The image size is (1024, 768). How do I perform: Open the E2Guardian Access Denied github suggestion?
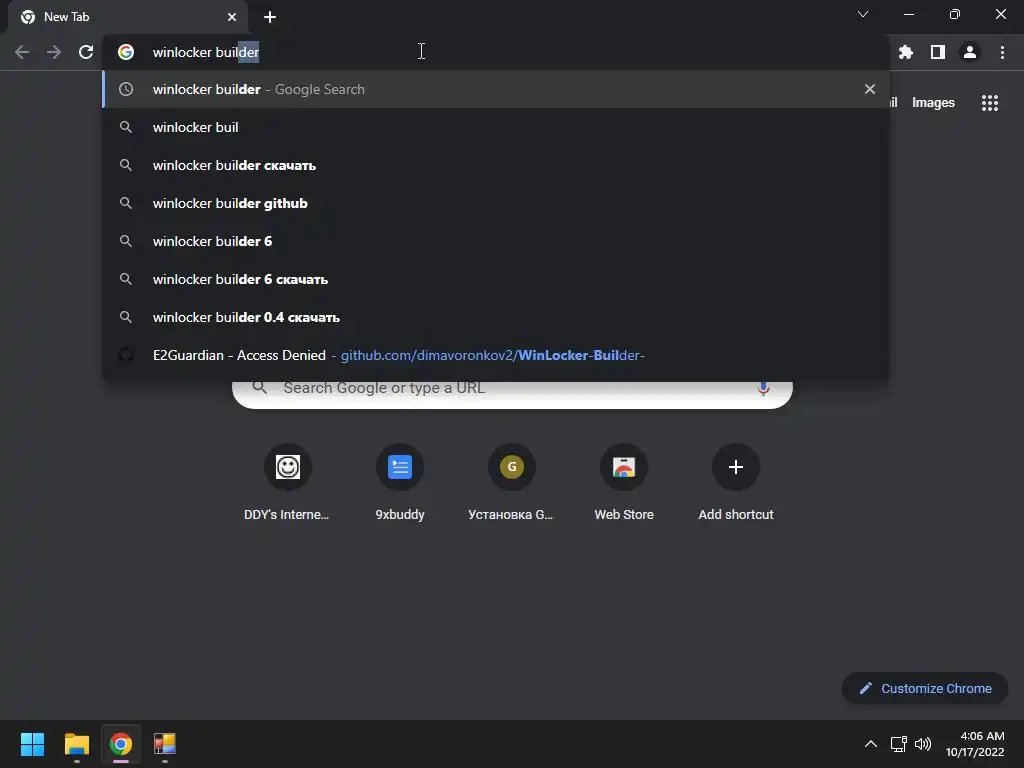coord(496,355)
